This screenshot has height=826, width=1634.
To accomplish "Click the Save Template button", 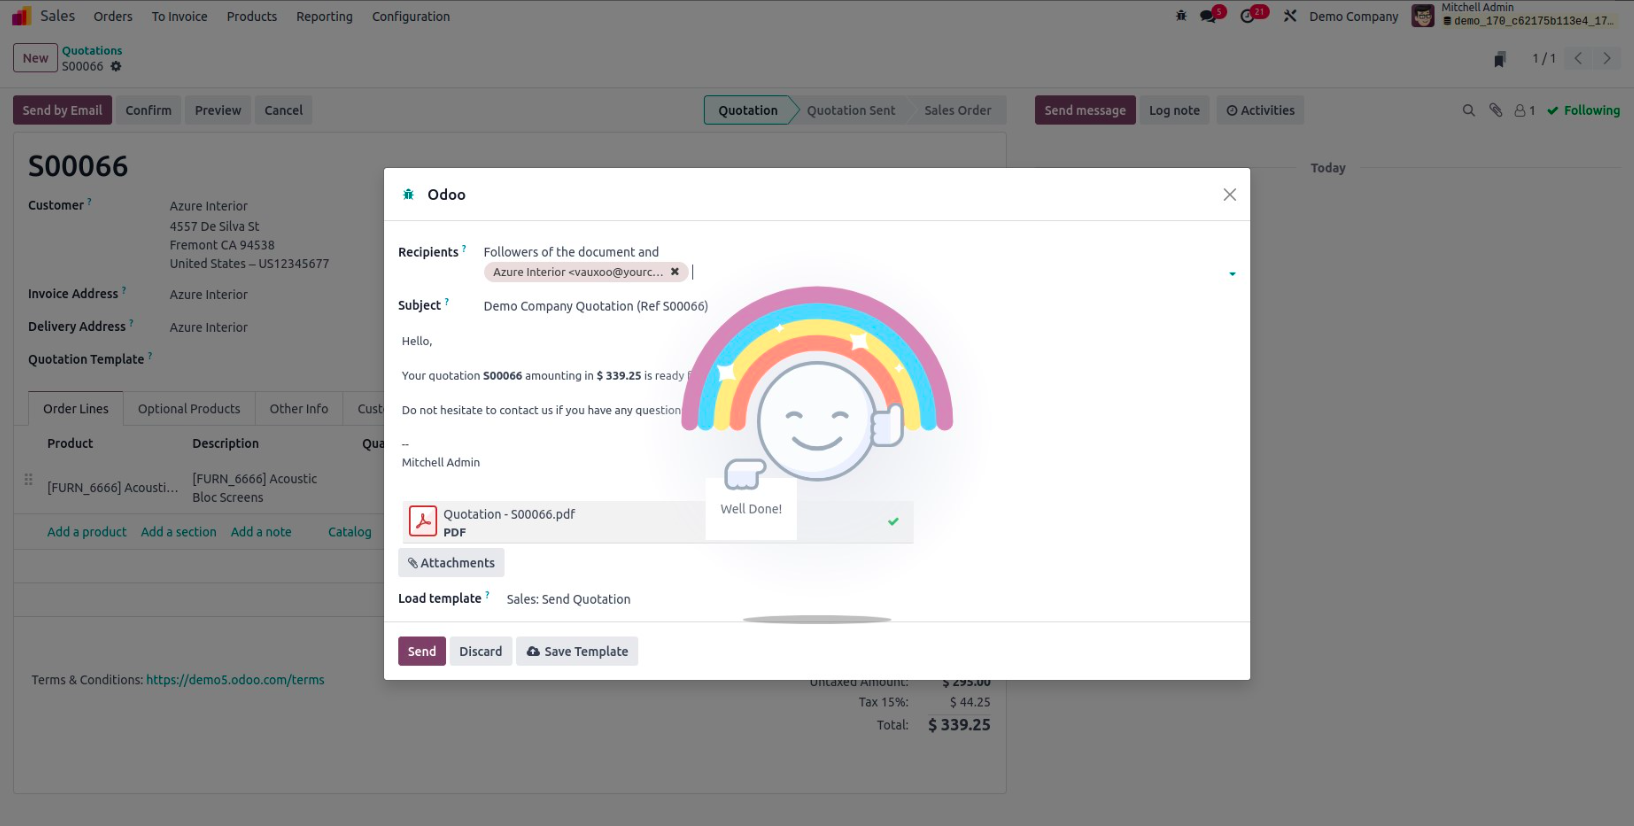I will (x=577, y=652).
